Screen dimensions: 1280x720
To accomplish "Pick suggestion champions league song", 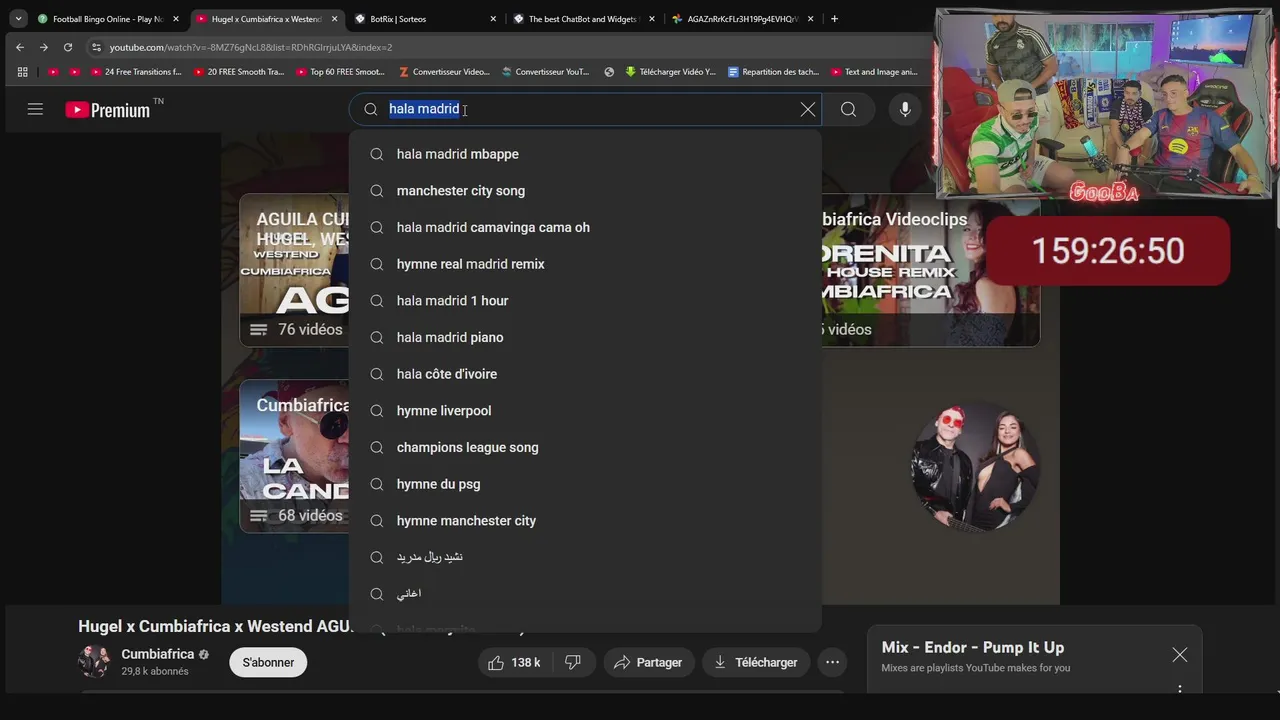I will coord(585,447).
